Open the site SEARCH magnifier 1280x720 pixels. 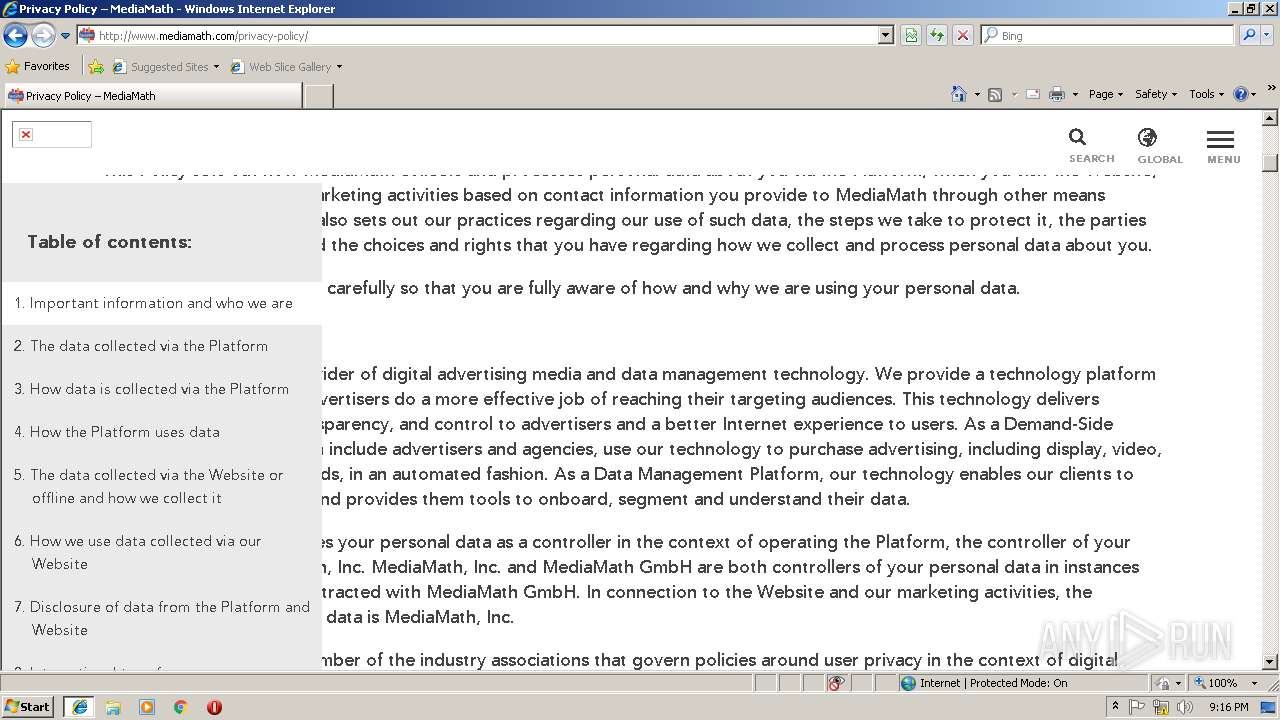point(1091,146)
